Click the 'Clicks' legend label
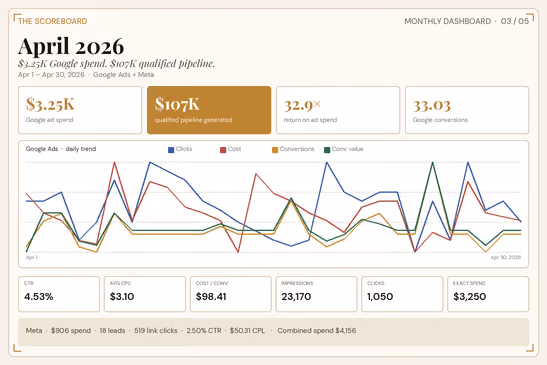547x365 pixels. coord(184,149)
